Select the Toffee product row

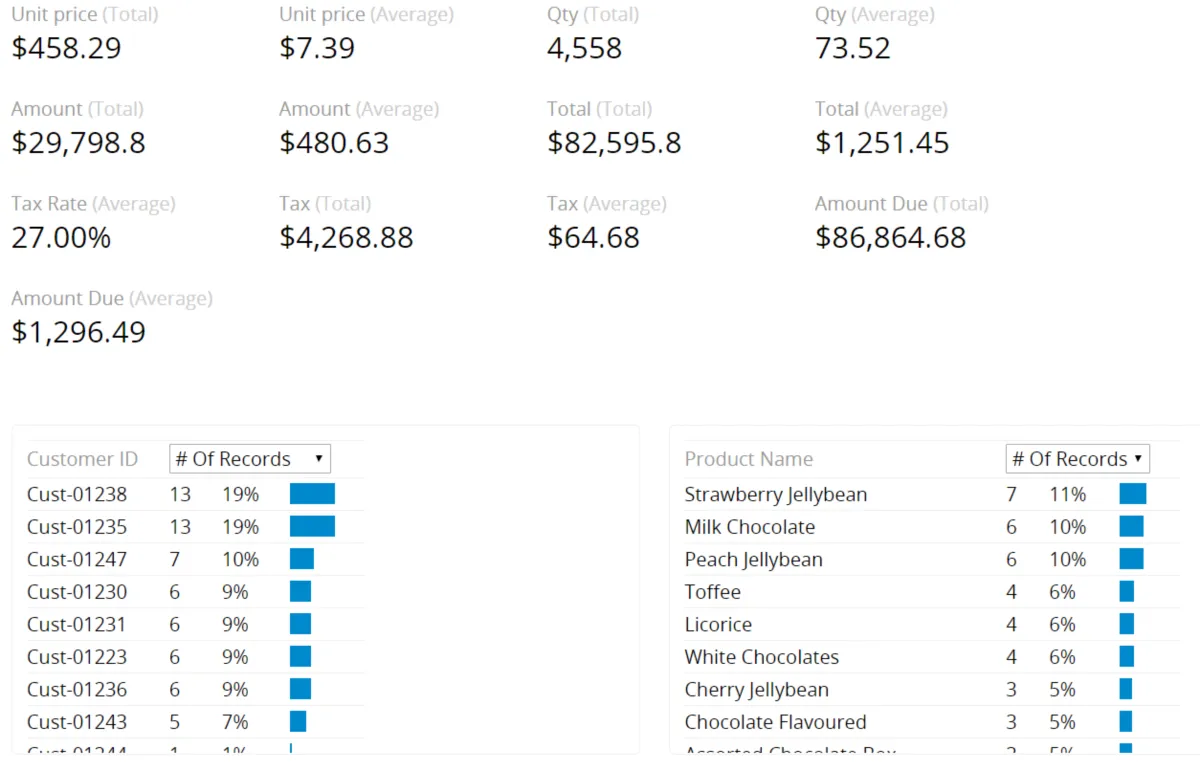coord(712,592)
